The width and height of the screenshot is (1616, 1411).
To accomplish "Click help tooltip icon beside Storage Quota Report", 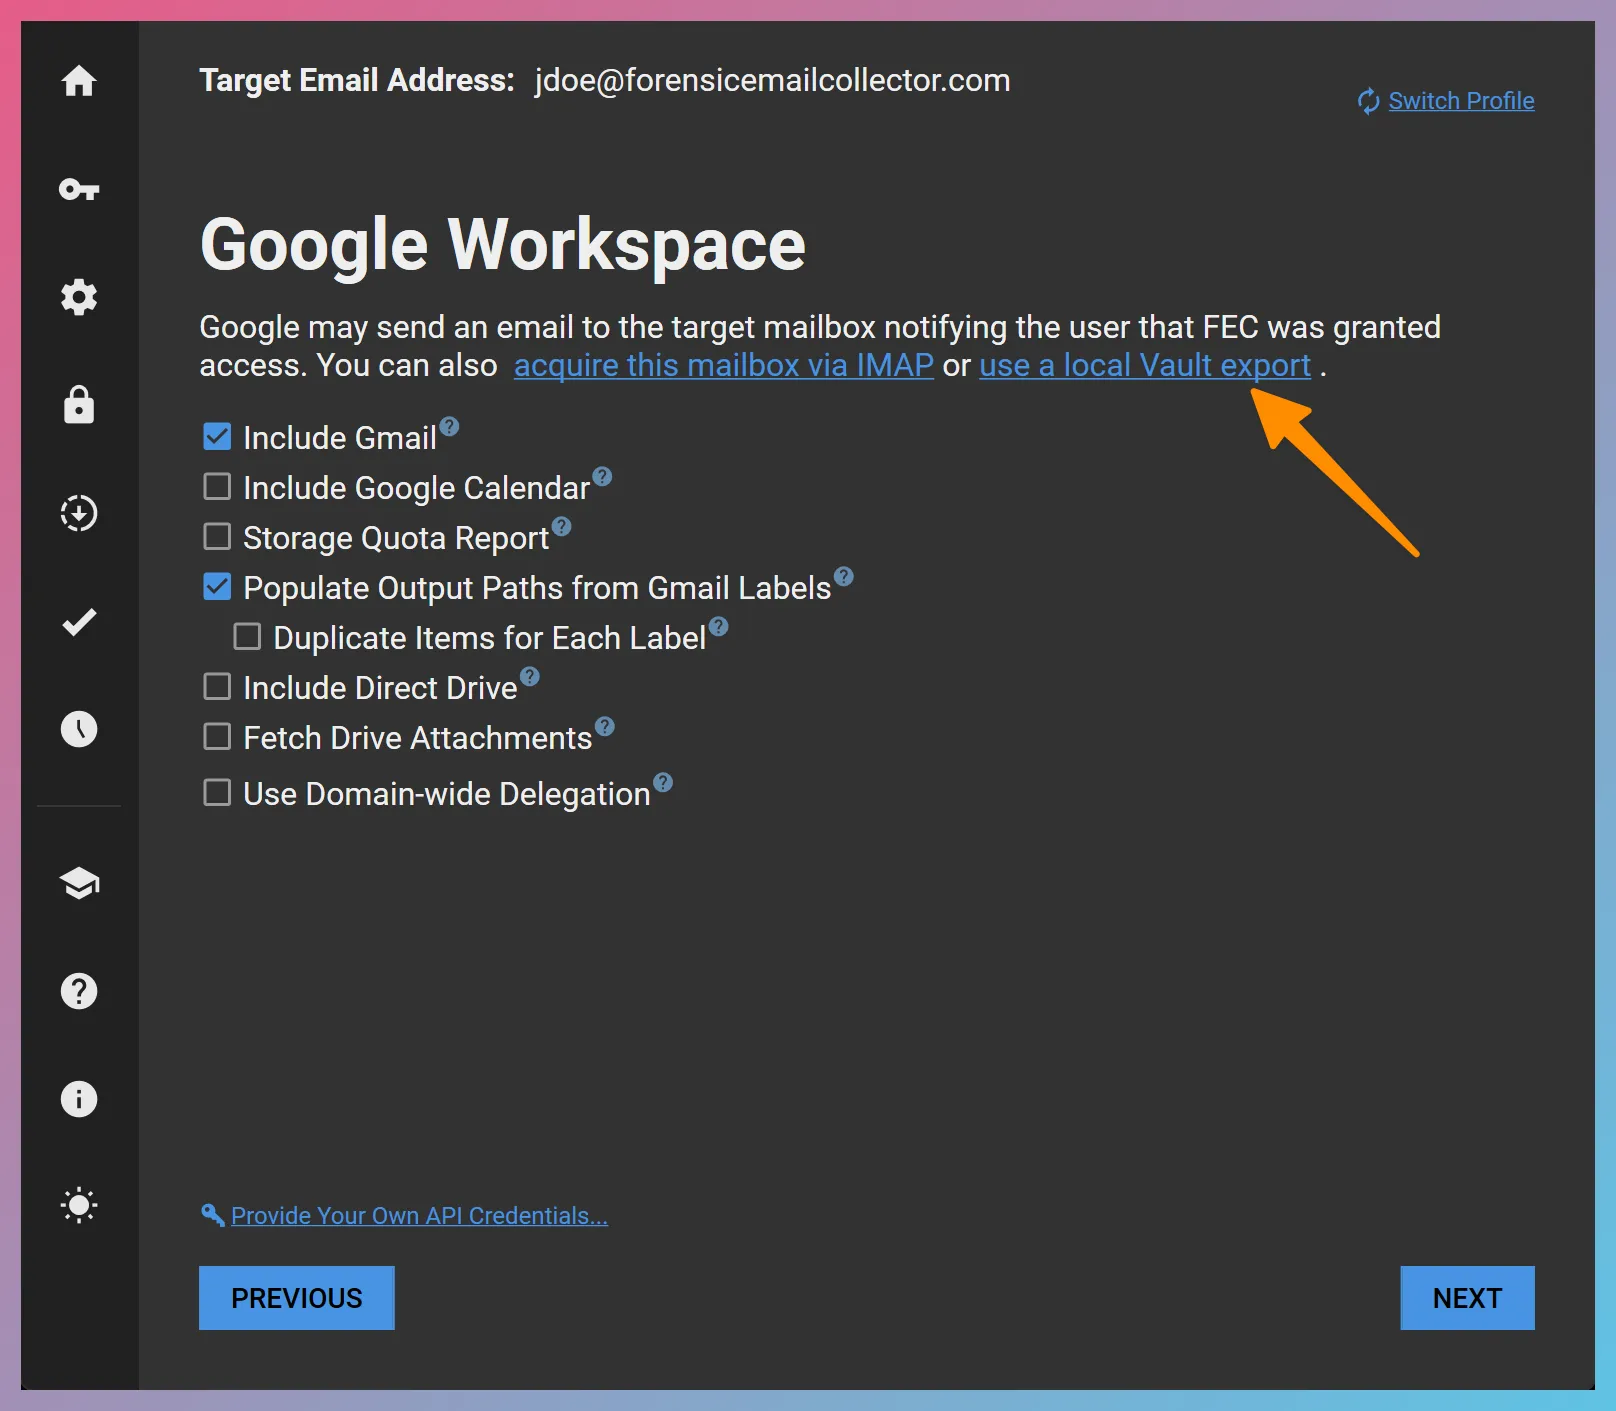I will click(x=562, y=526).
